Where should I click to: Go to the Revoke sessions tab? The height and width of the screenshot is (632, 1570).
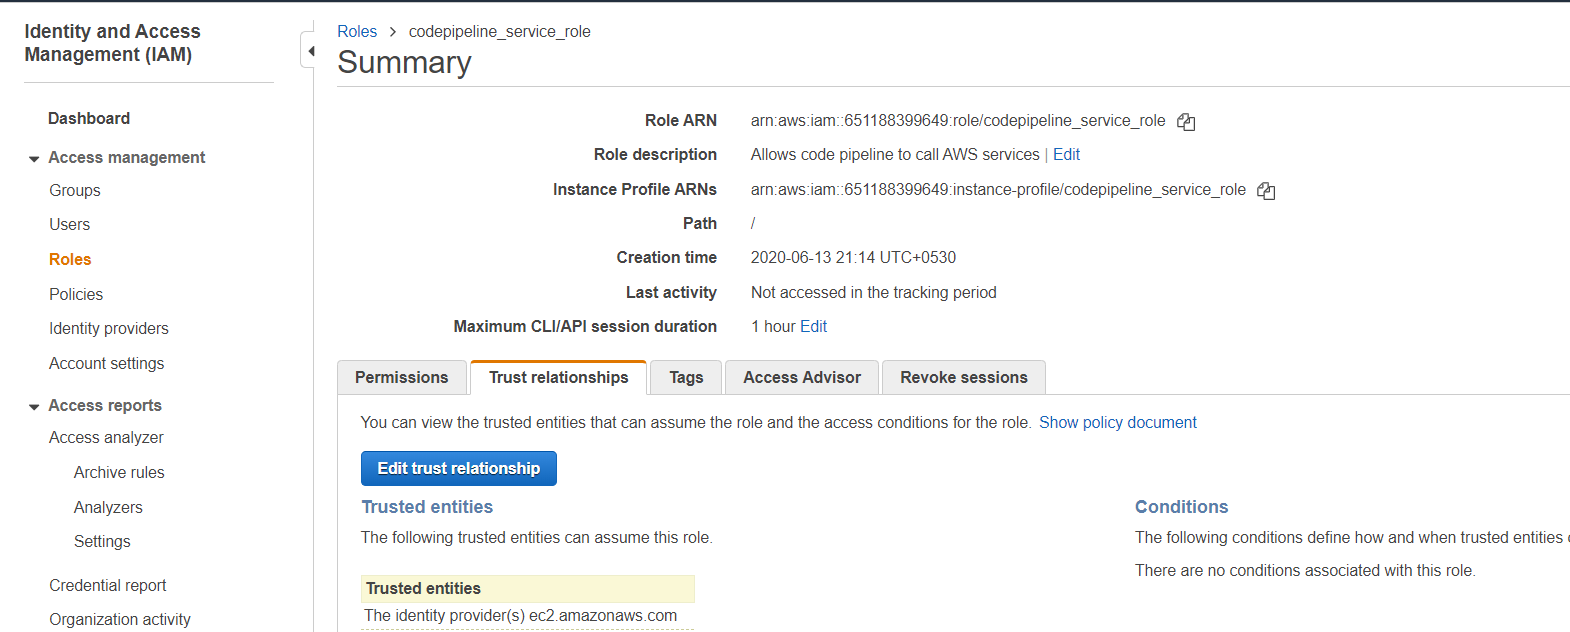click(963, 377)
